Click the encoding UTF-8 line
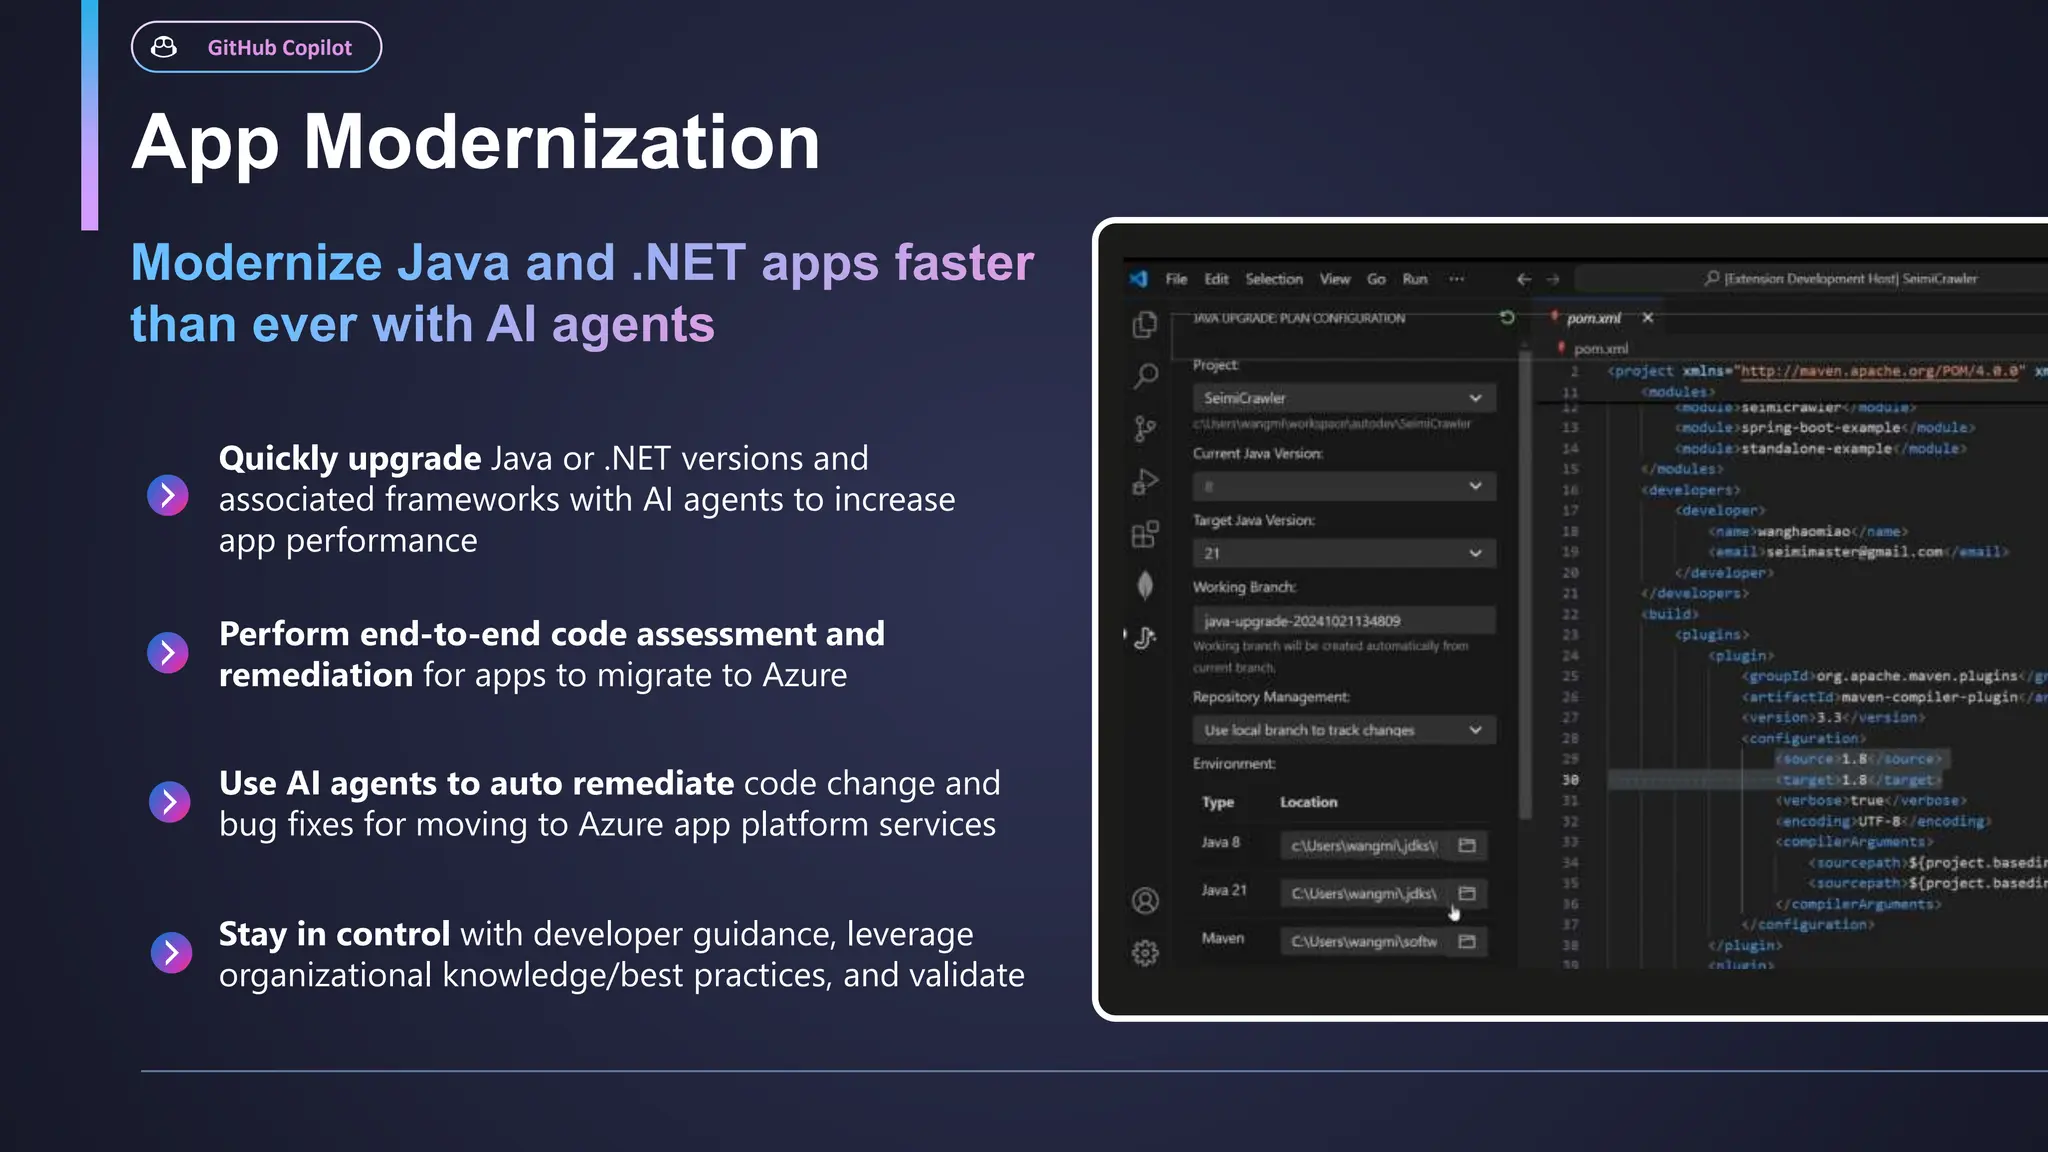This screenshot has height=1152, width=2048. [x=1884, y=821]
